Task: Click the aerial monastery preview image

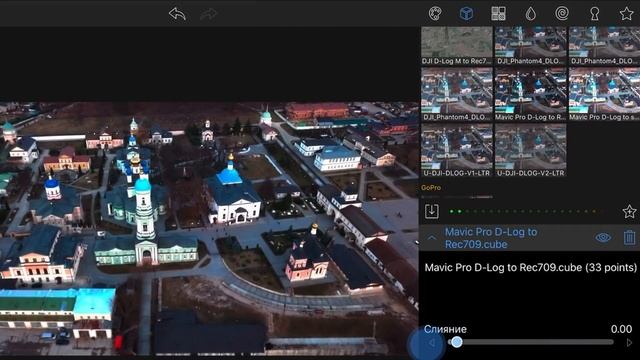Action: (x=209, y=229)
